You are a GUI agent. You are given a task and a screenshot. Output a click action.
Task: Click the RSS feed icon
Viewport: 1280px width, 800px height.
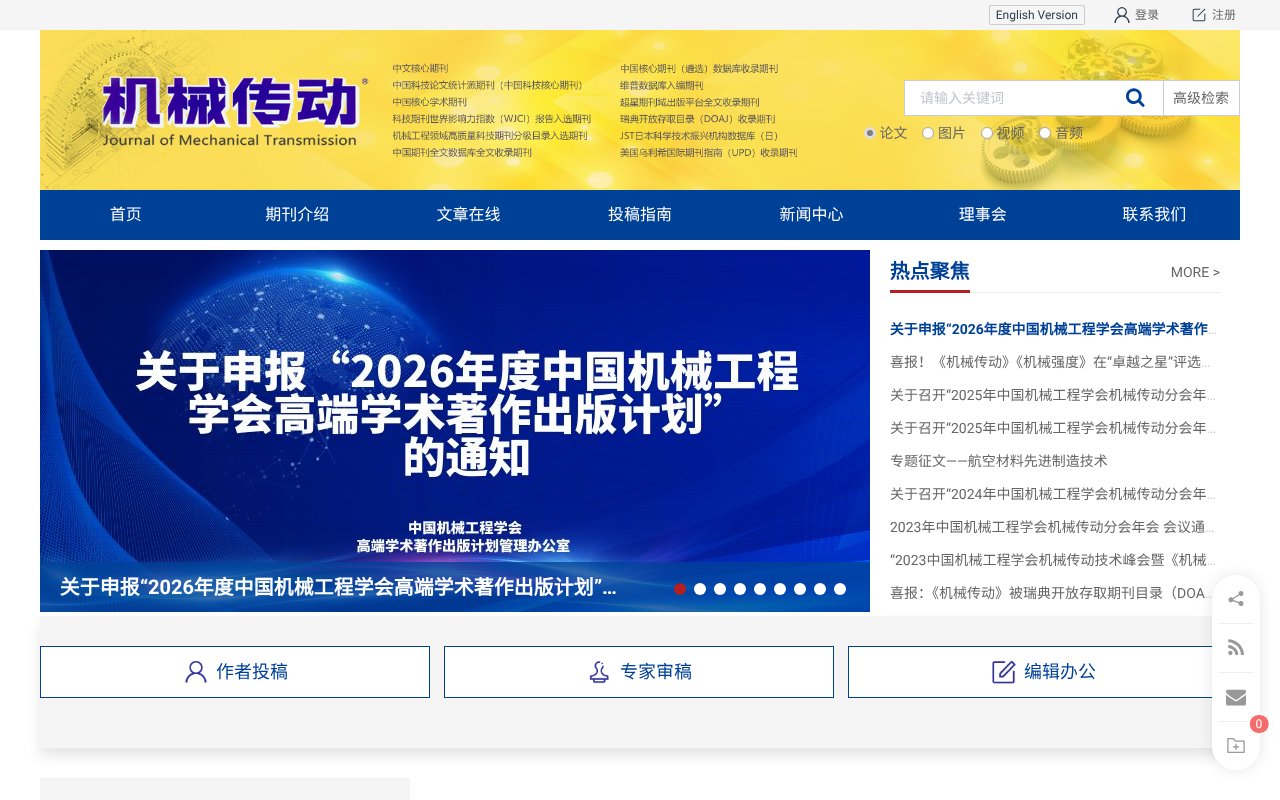tap(1236, 647)
